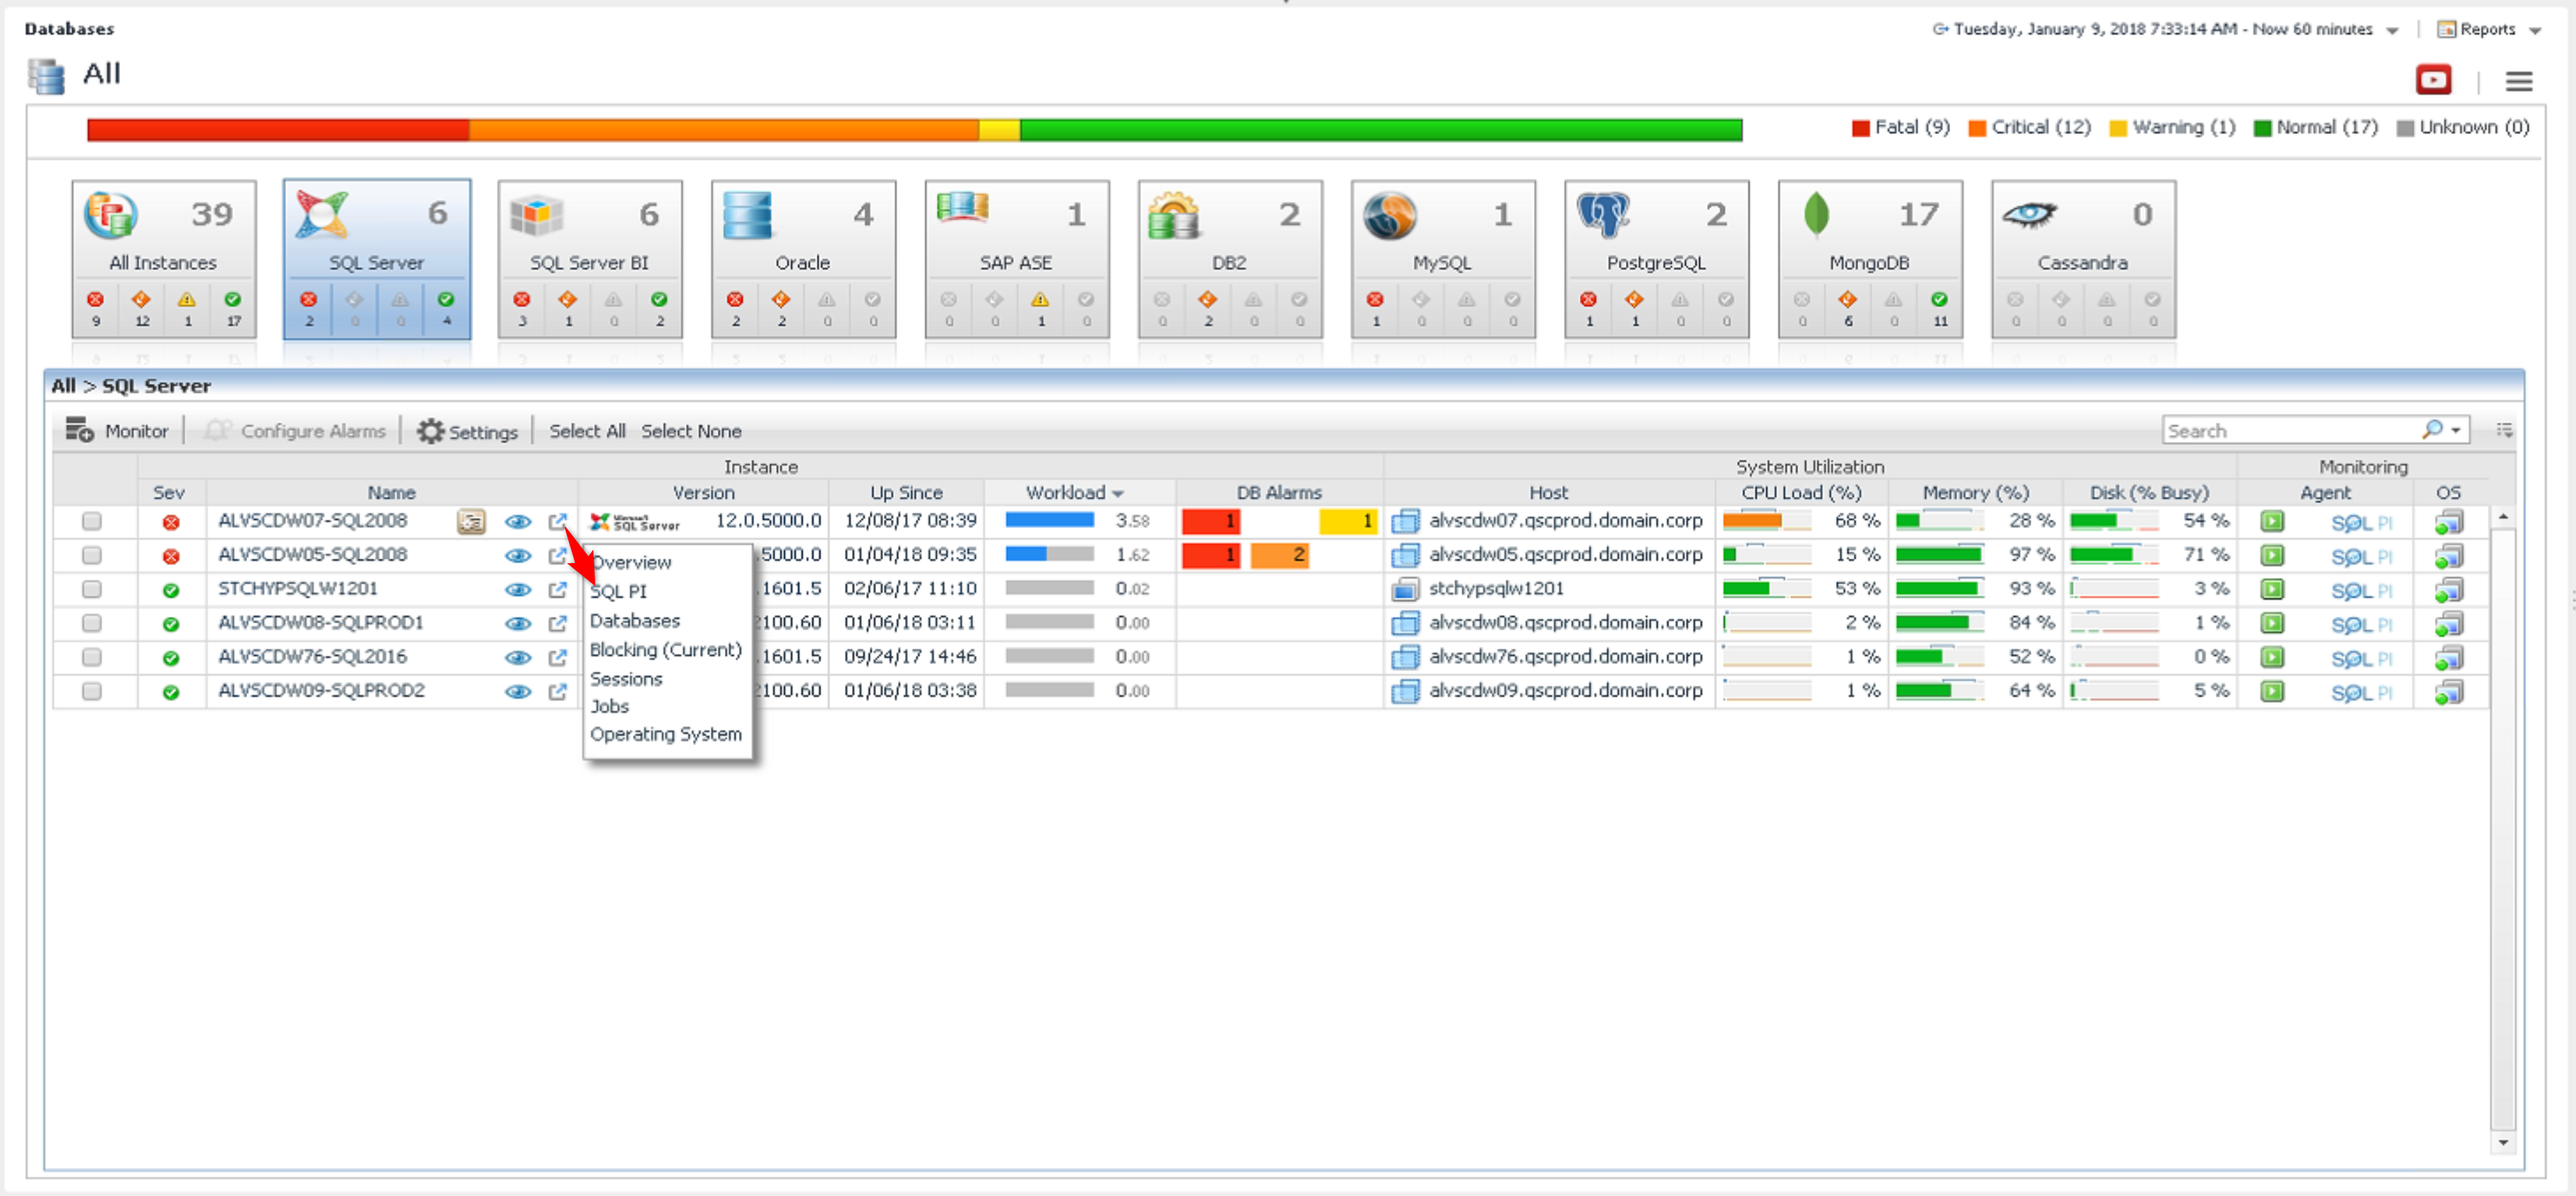The width and height of the screenshot is (2576, 1196).
Task: Click the OS monitoring icon for ALVSCDW05-SQL2008
Action: point(2448,556)
